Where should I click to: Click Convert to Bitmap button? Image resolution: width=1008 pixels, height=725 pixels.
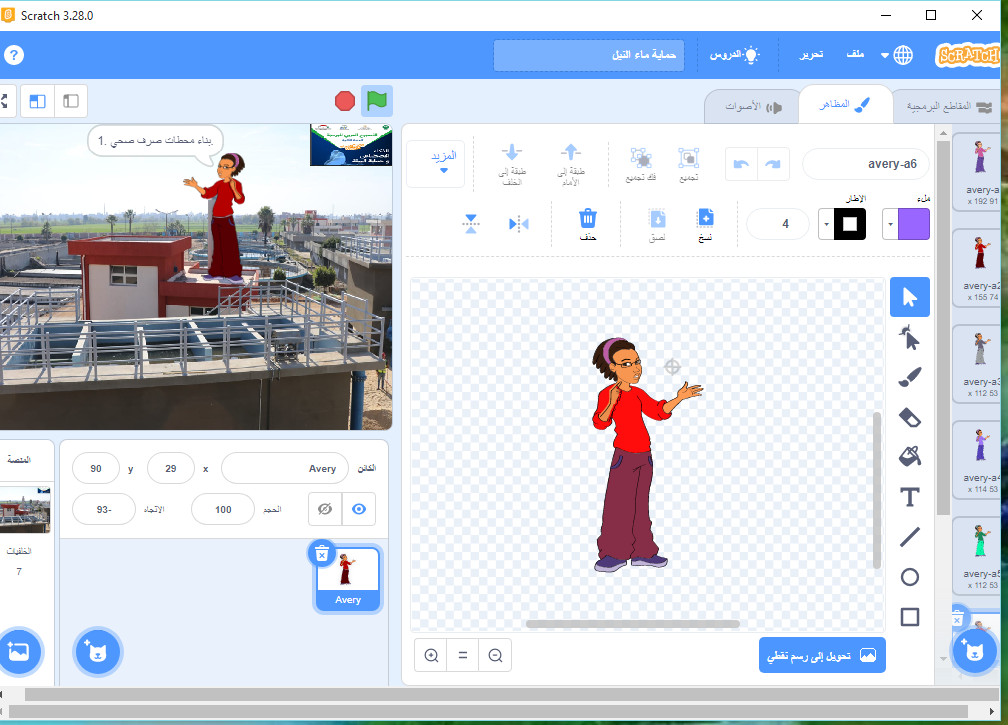(822, 655)
